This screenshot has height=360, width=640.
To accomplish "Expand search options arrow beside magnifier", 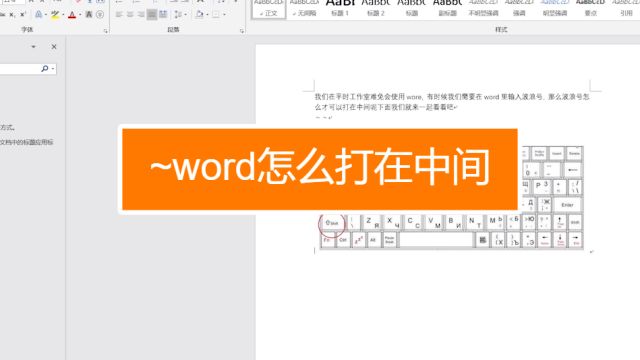I will (x=53, y=69).
